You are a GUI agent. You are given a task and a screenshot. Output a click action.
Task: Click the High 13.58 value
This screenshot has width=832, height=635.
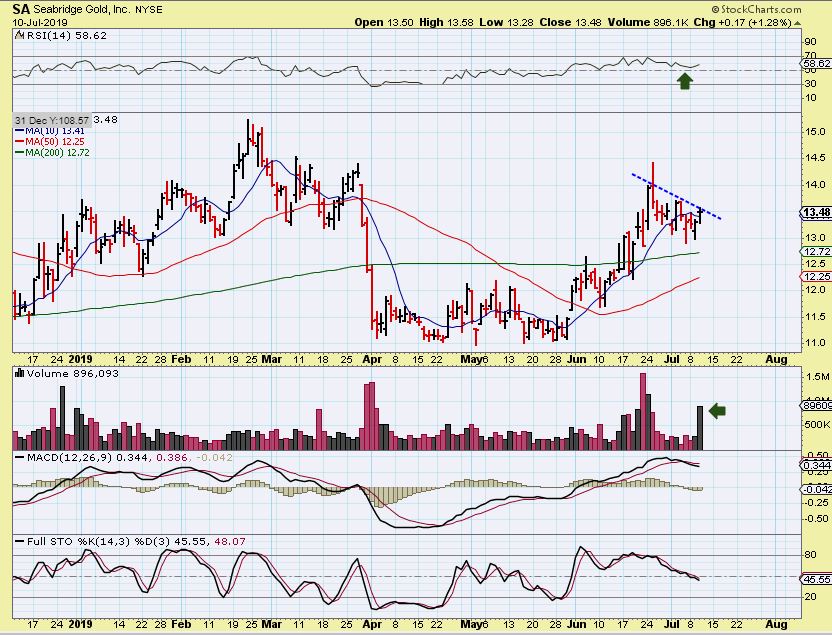point(446,22)
